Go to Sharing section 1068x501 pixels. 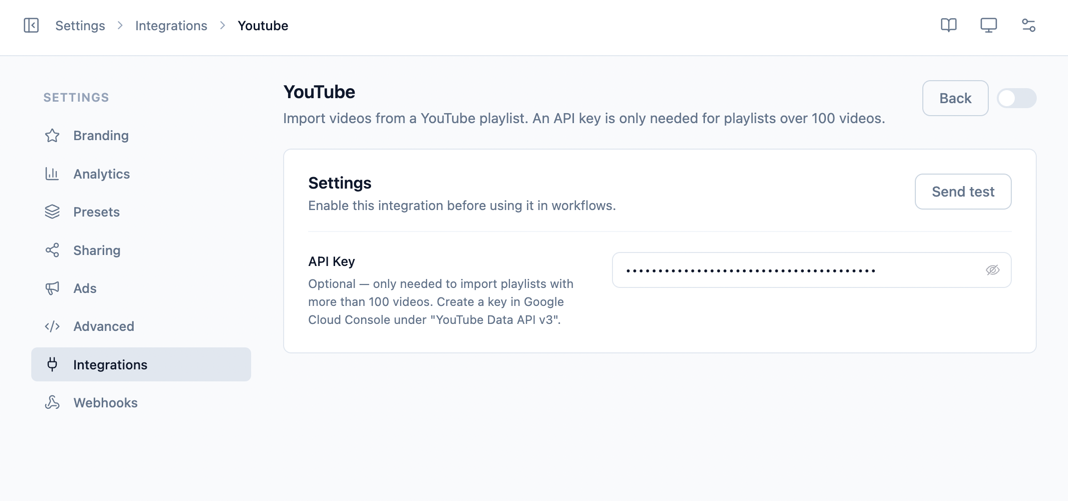141,250
